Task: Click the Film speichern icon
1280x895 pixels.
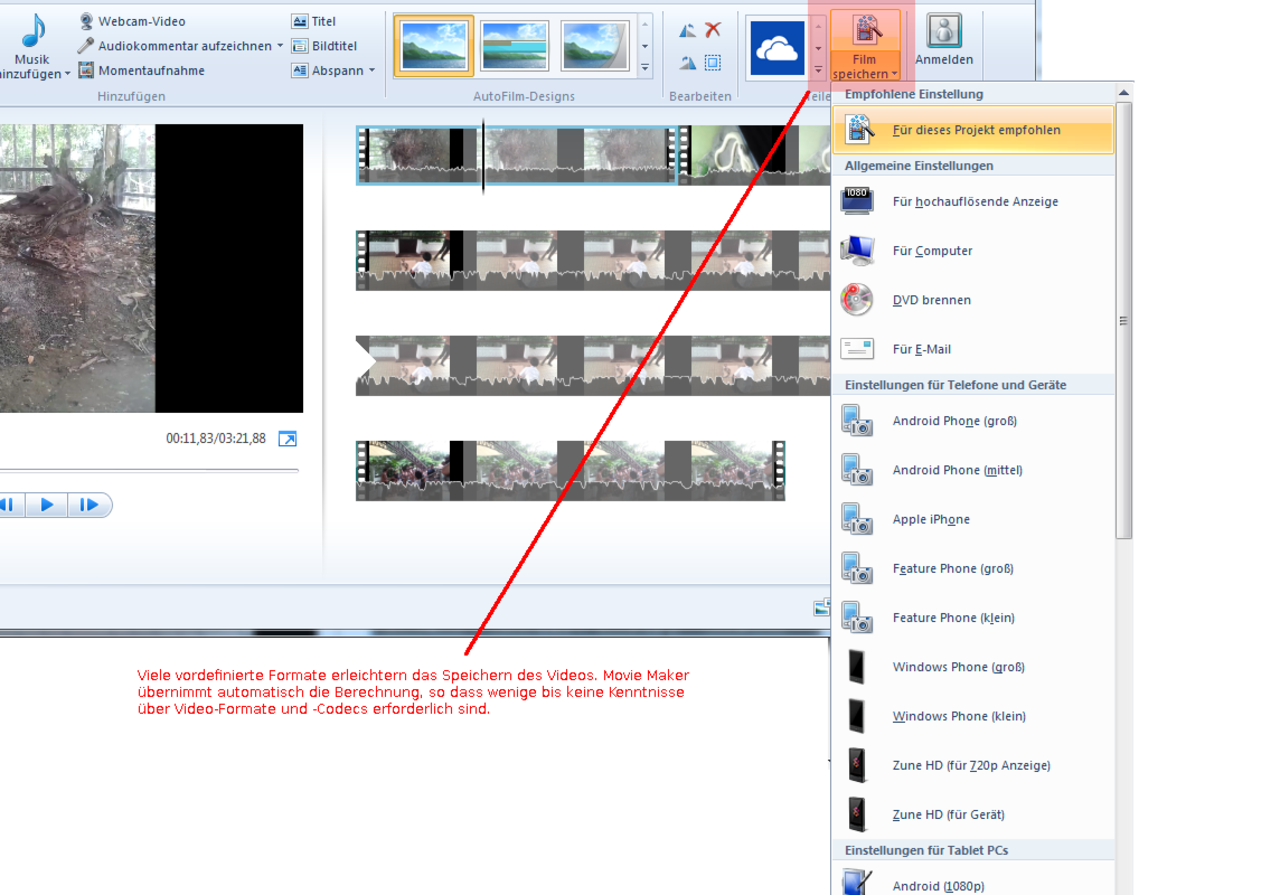Action: pyautogui.click(x=866, y=31)
